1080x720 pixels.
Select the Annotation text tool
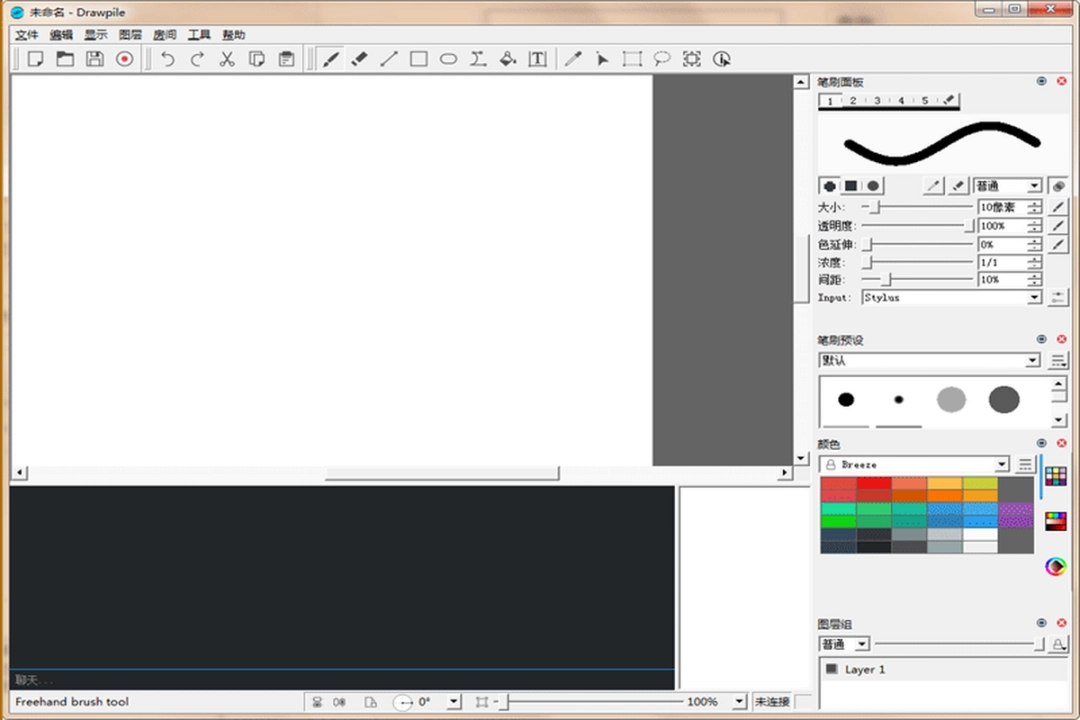tap(537, 59)
